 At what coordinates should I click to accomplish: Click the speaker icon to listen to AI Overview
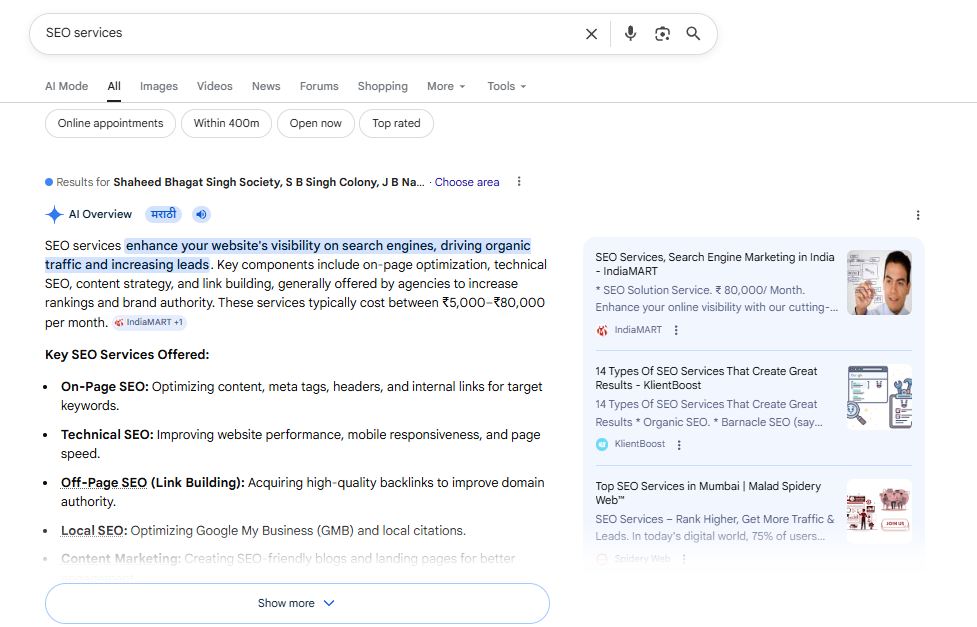[x=200, y=213]
